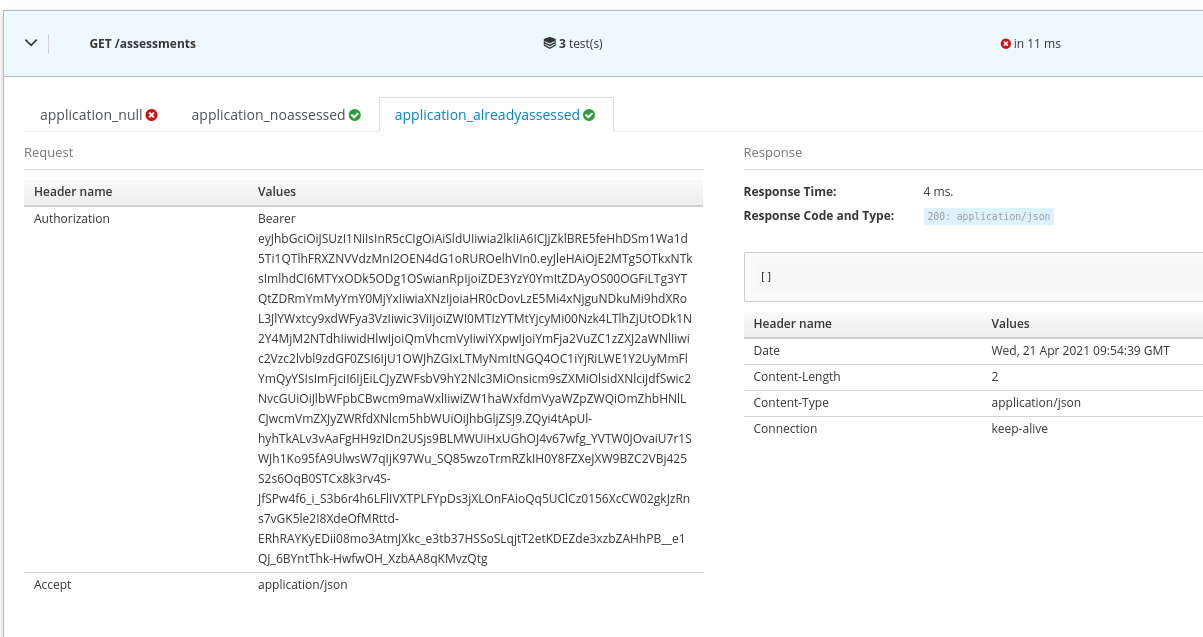Click the Authorization header name cell
This screenshot has width=1203, height=637.
[72, 218]
